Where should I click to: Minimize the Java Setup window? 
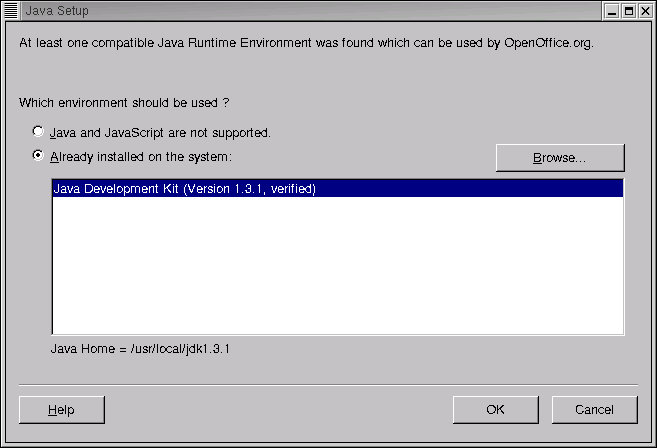(612, 10)
